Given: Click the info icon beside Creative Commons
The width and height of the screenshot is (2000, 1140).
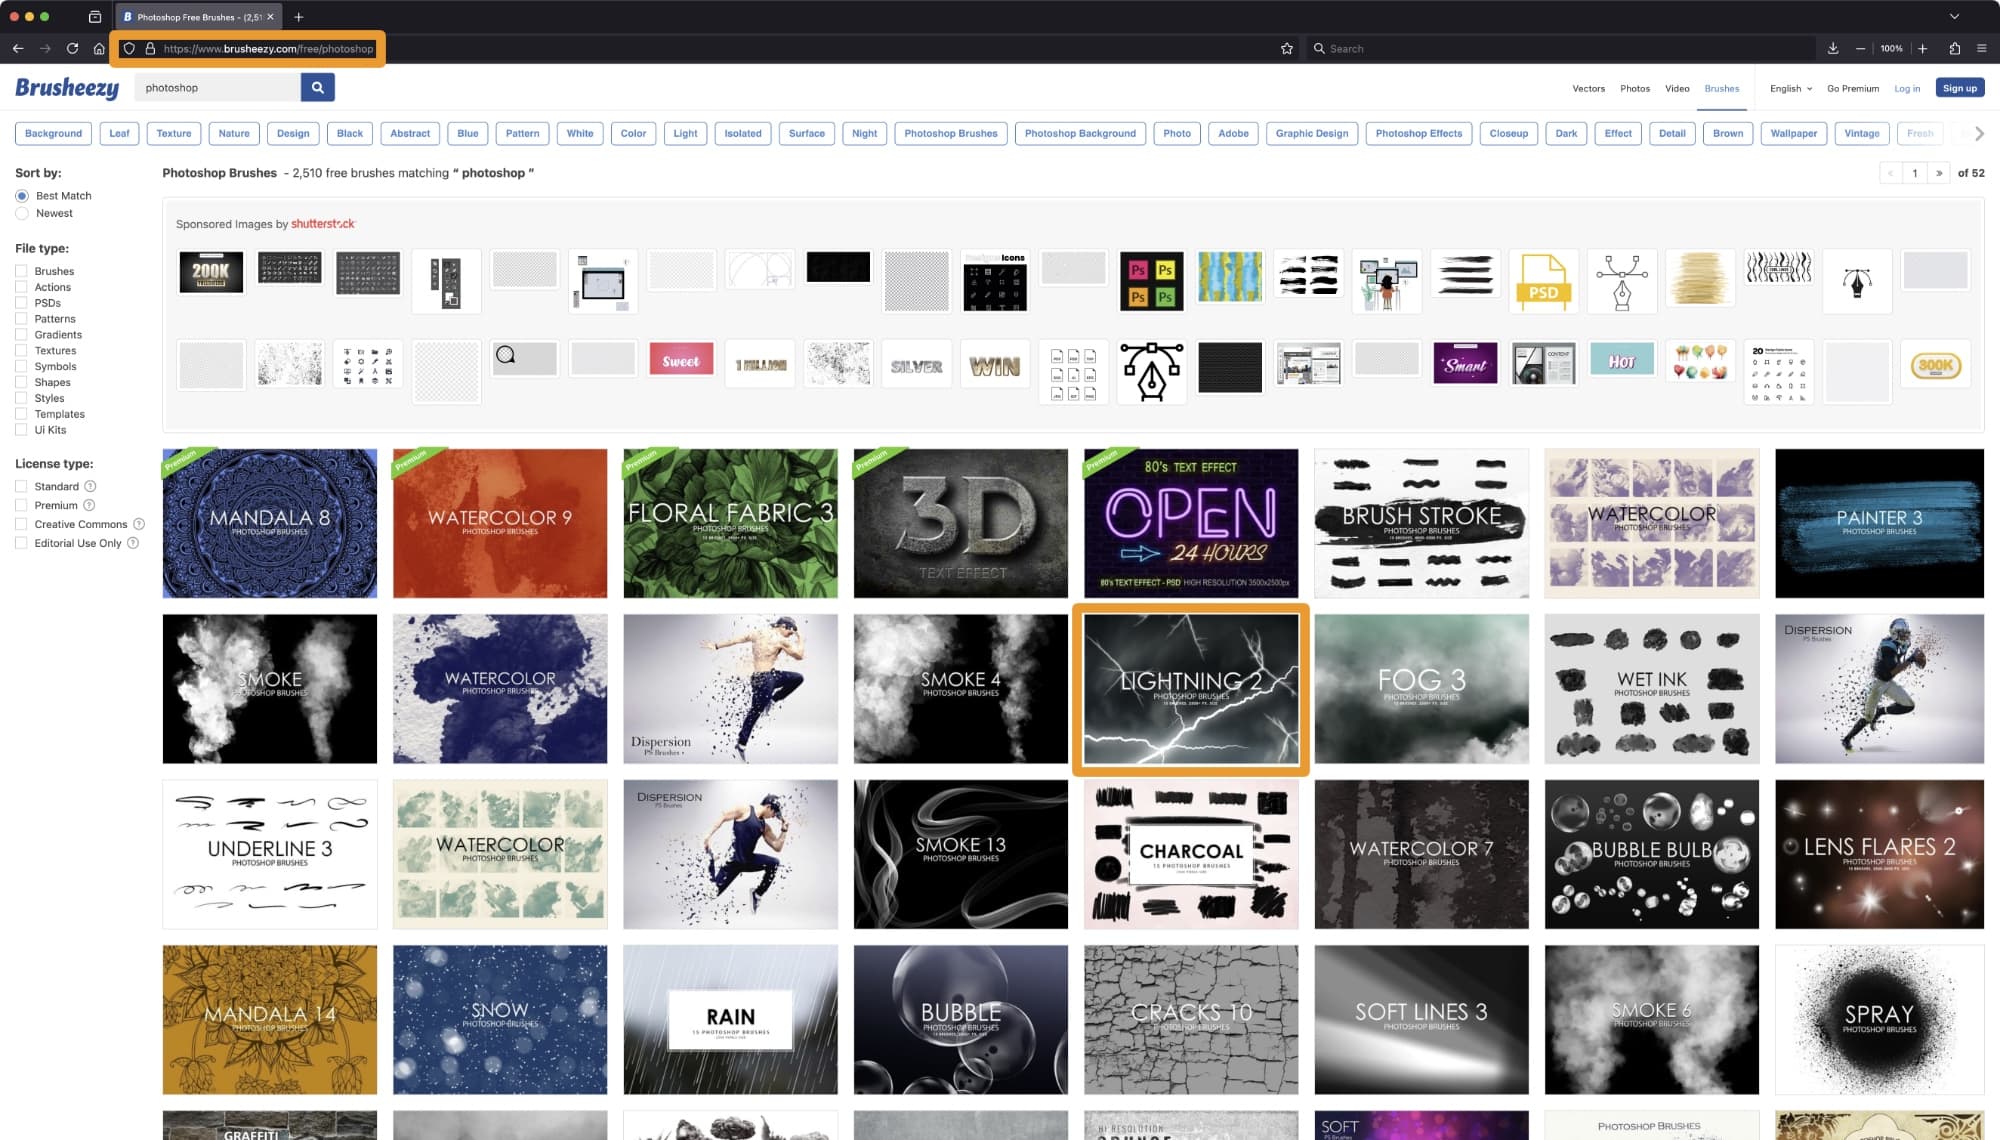Looking at the screenshot, I should (x=139, y=524).
